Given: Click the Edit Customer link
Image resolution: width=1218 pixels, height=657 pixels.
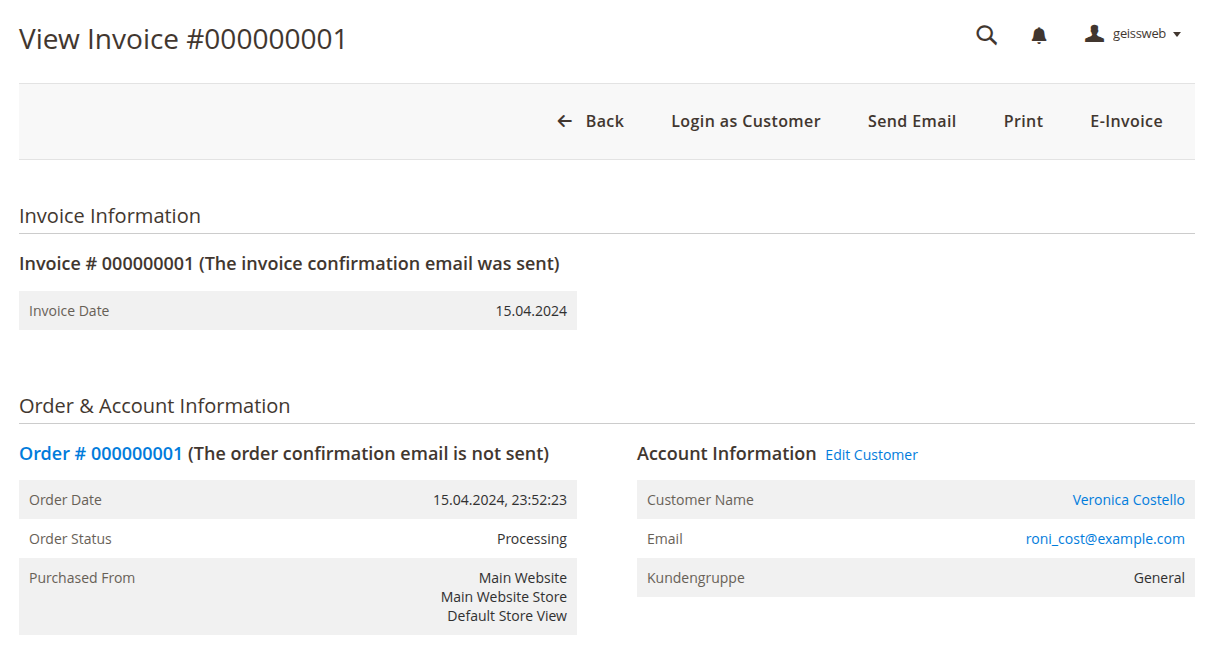Looking at the screenshot, I should coord(871,455).
